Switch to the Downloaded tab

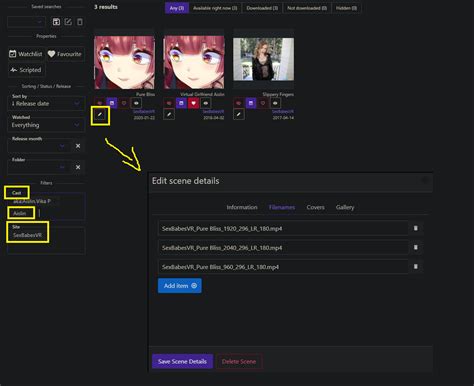[262, 8]
